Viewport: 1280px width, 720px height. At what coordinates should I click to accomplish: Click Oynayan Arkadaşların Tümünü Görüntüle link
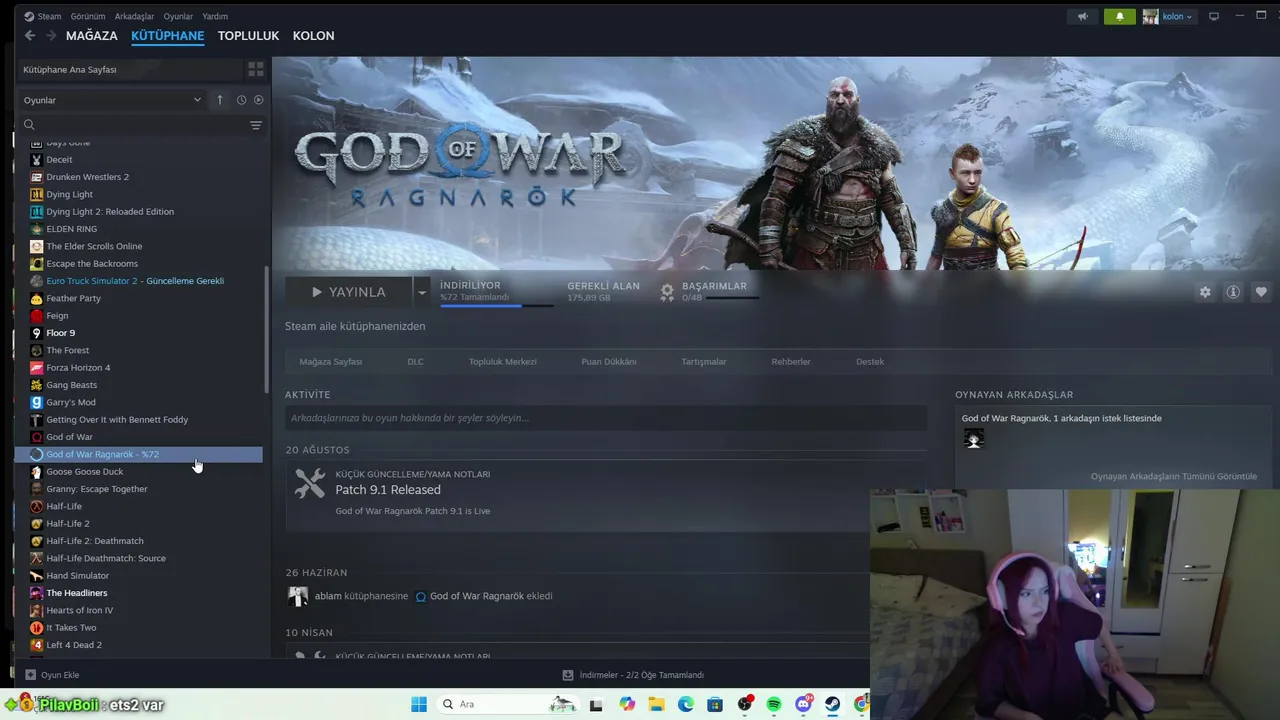click(x=1174, y=476)
